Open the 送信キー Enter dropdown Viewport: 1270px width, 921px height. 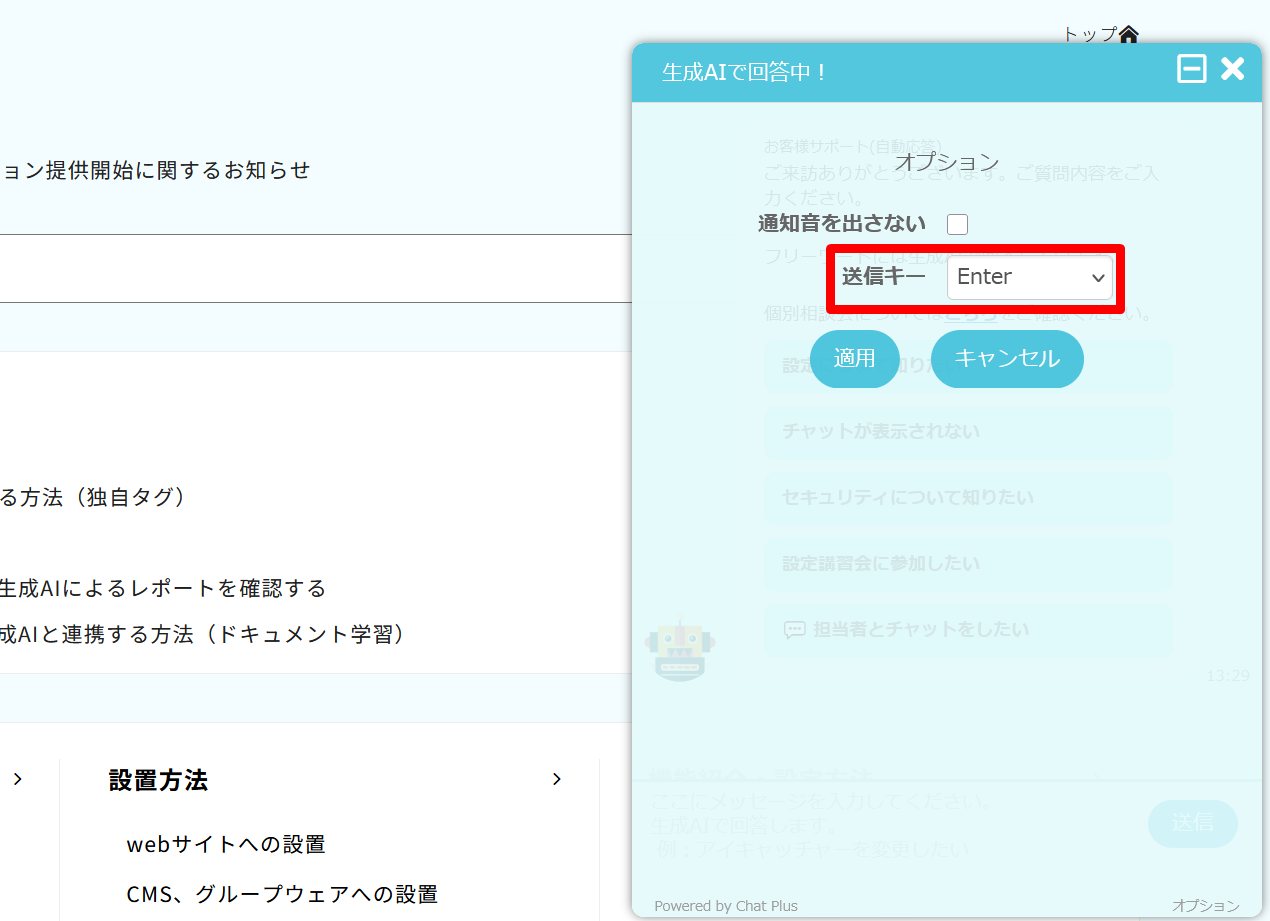(1029, 277)
